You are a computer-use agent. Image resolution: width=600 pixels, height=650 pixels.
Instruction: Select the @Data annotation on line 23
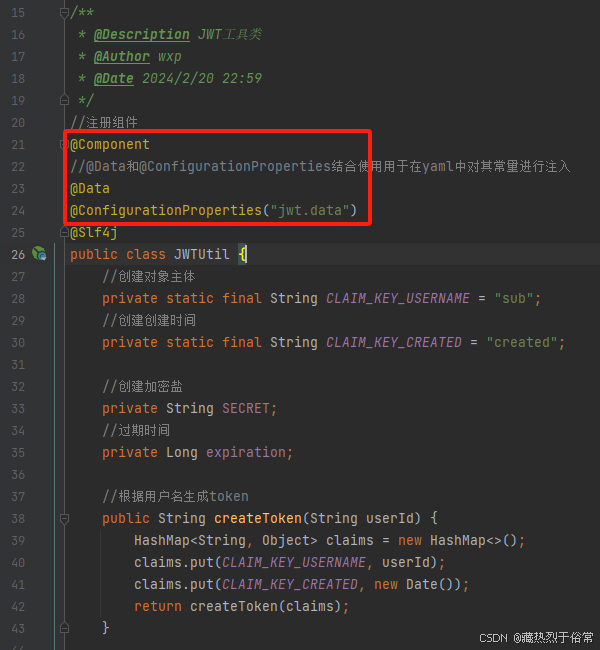[90, 188]
